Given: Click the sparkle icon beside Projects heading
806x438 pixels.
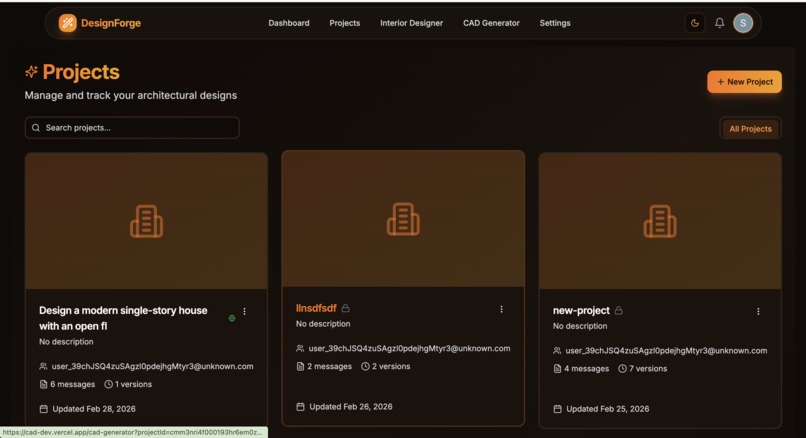Looking at the screenshot, I should 31,71.
